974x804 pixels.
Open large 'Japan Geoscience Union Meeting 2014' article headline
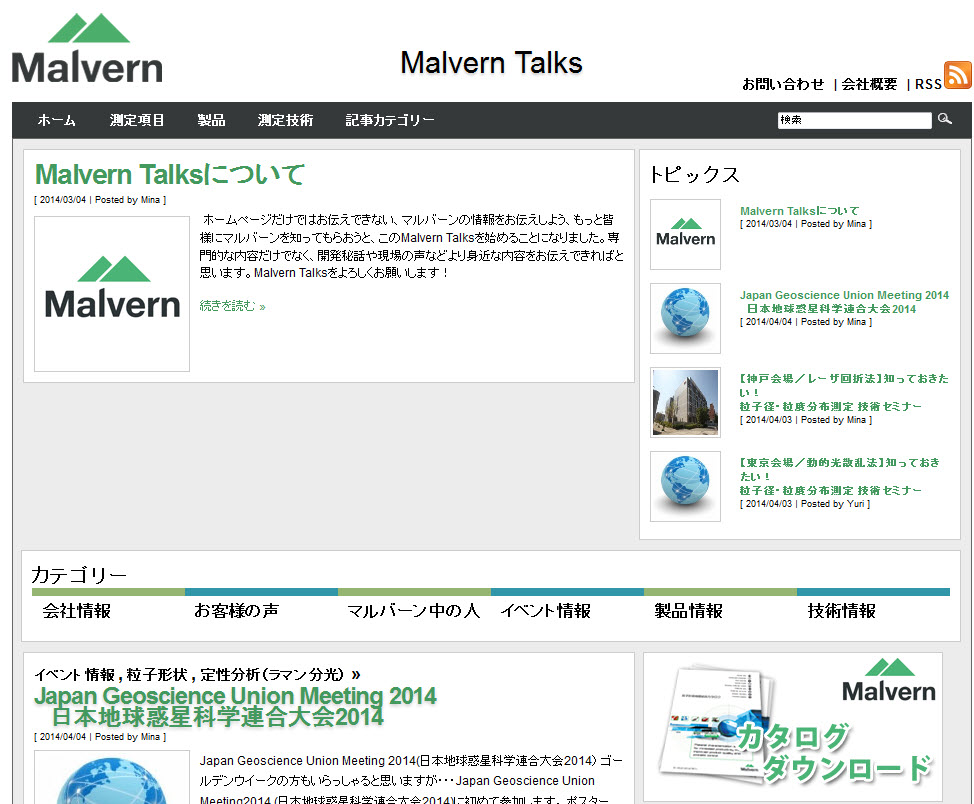click(235, 706)
